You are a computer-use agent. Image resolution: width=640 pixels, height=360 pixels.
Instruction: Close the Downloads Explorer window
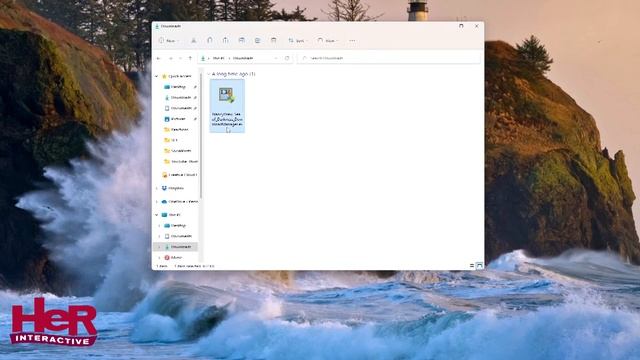click(x=477, y=26)
